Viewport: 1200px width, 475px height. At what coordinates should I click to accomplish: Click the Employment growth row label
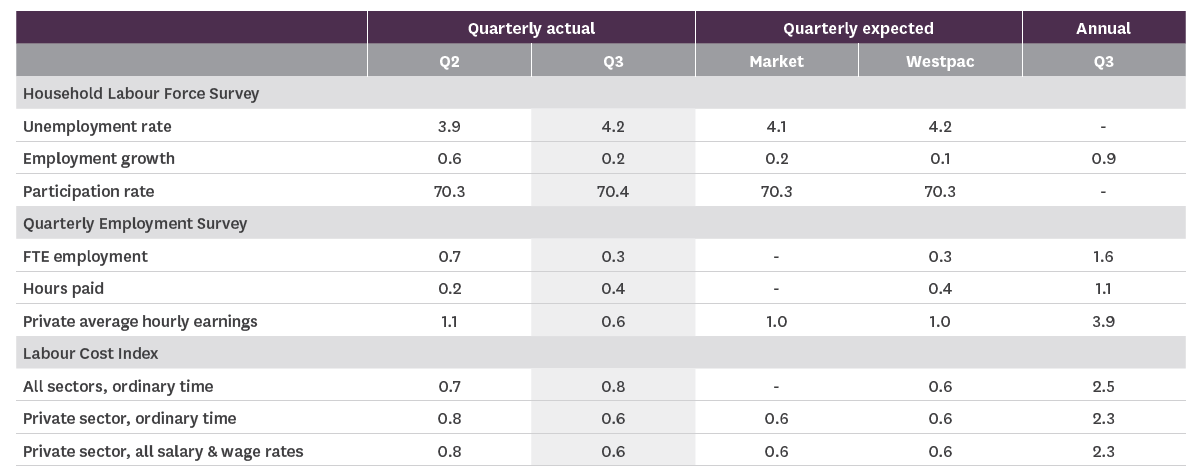(x=99, y=158)
